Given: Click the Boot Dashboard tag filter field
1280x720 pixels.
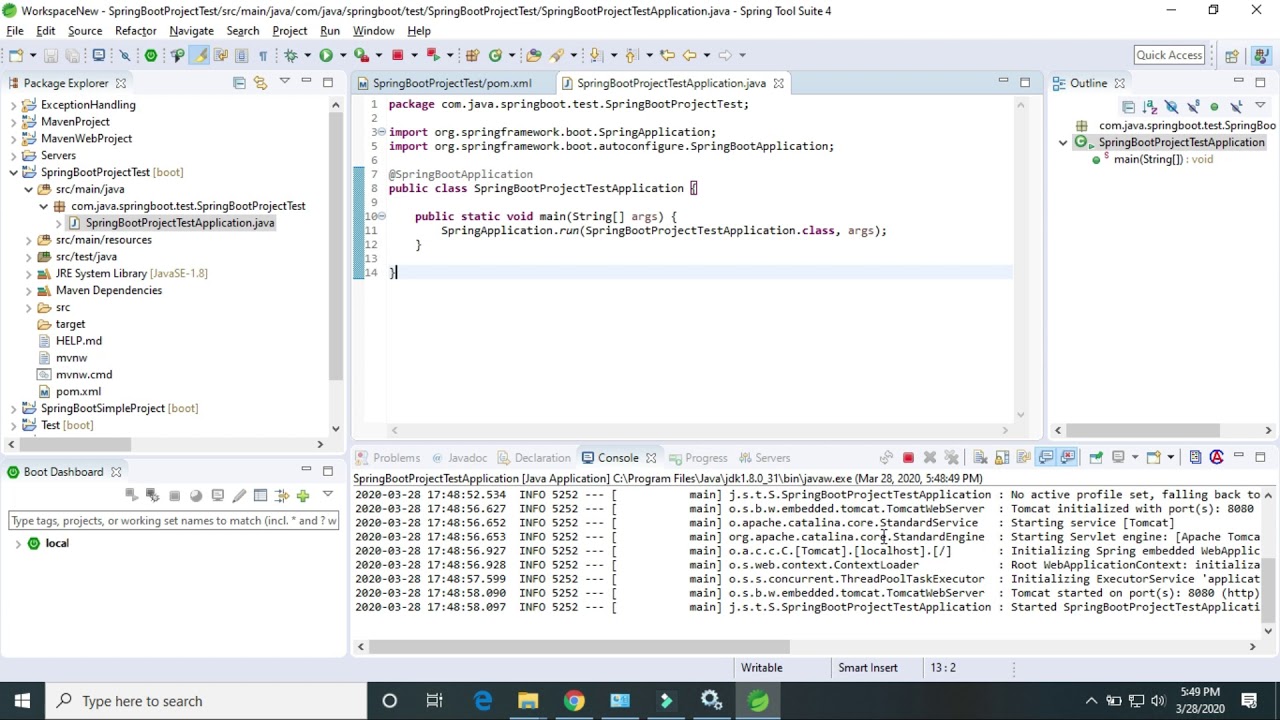Looking at the screenshot, I should click(172, 520).
